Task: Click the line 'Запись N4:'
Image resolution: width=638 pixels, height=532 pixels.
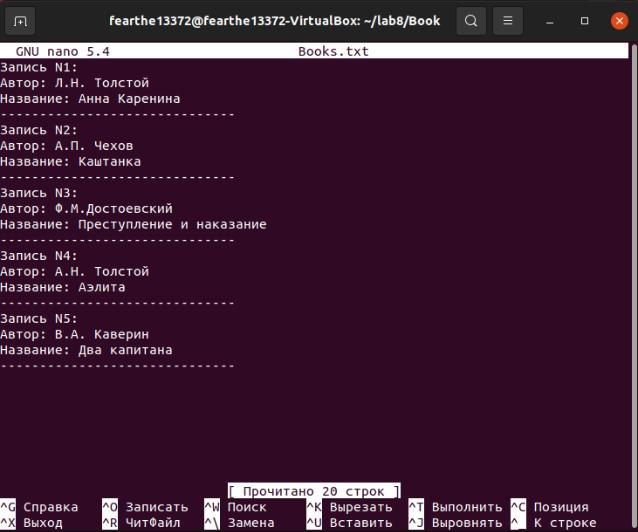Action: (x=39, y=256)
